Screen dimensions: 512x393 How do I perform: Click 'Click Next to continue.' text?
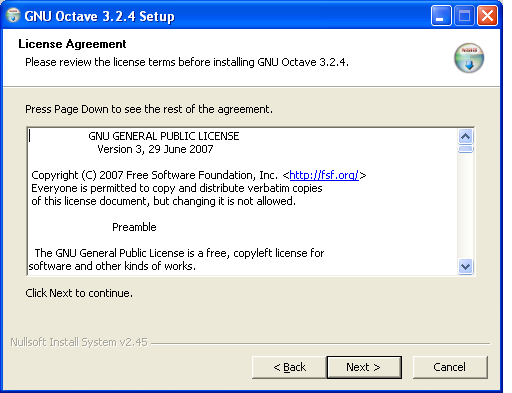coord(79,293)
